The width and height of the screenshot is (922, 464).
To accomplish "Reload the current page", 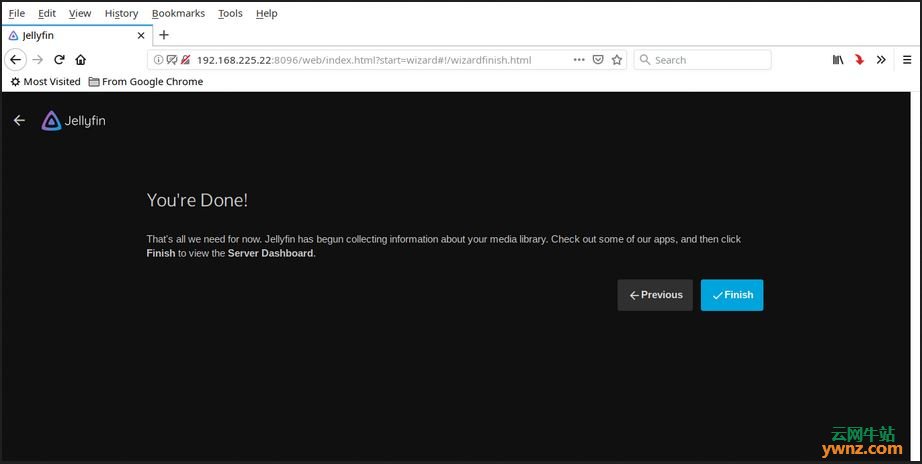I will 59,59.
